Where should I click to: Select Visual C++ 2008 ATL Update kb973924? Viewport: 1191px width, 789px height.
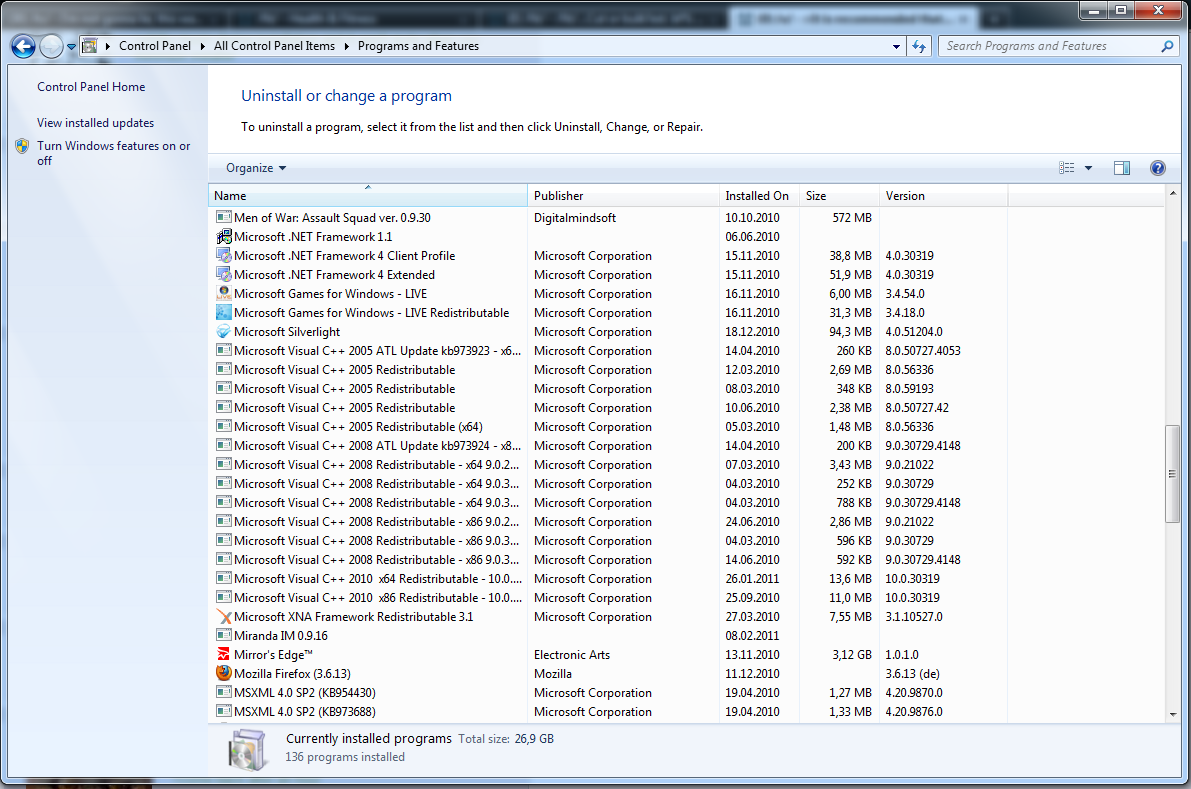(x=378, y=446)
